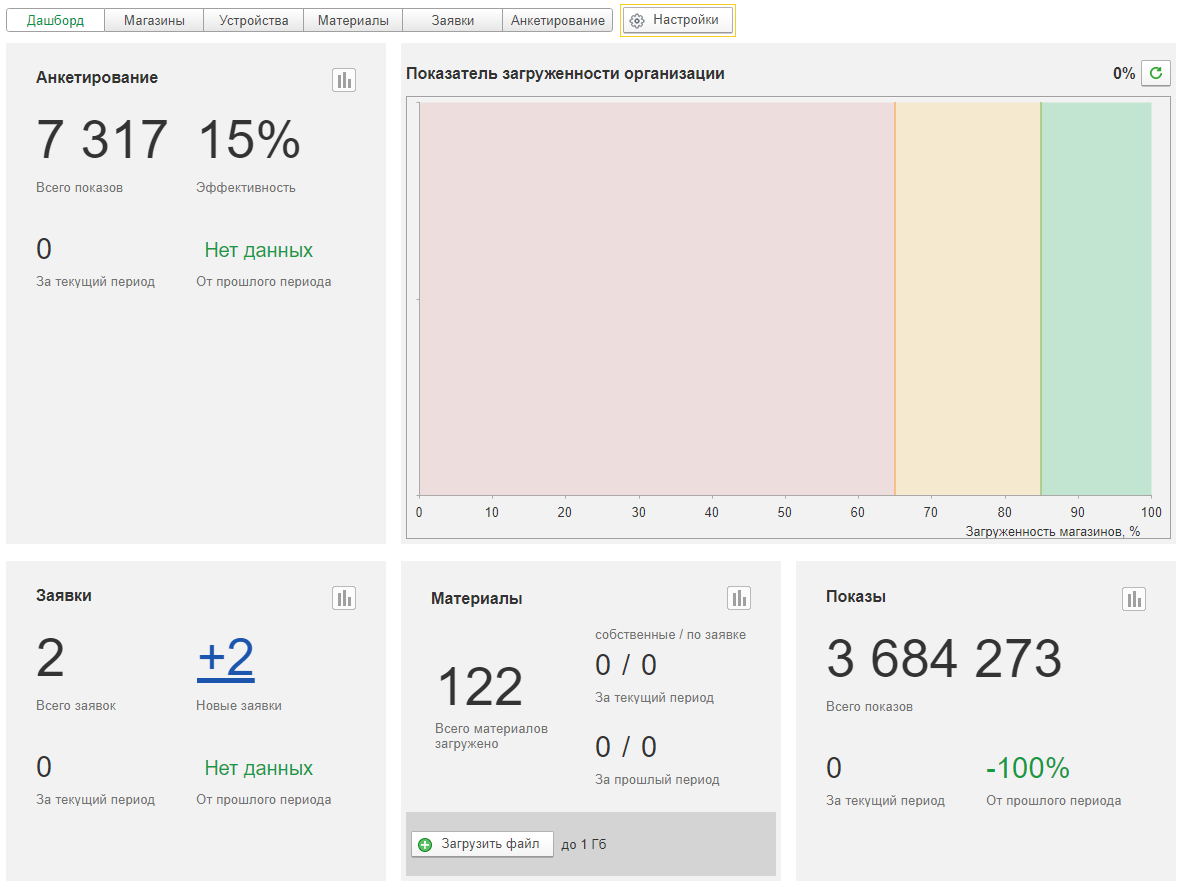
Task: Select the 122 materials uploaded count
Action: [x=480, y=686]
